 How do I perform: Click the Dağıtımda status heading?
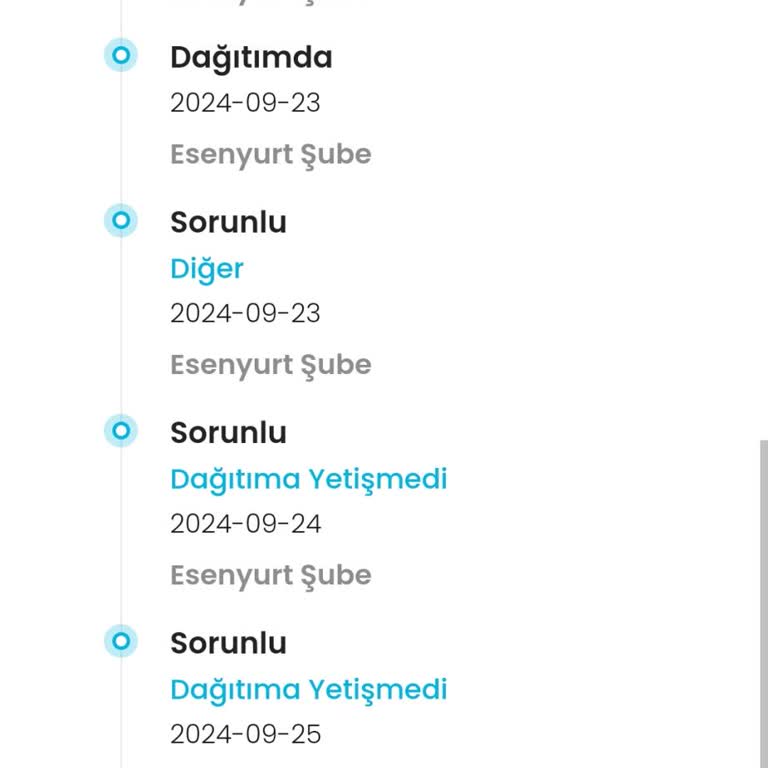[251, 58]
